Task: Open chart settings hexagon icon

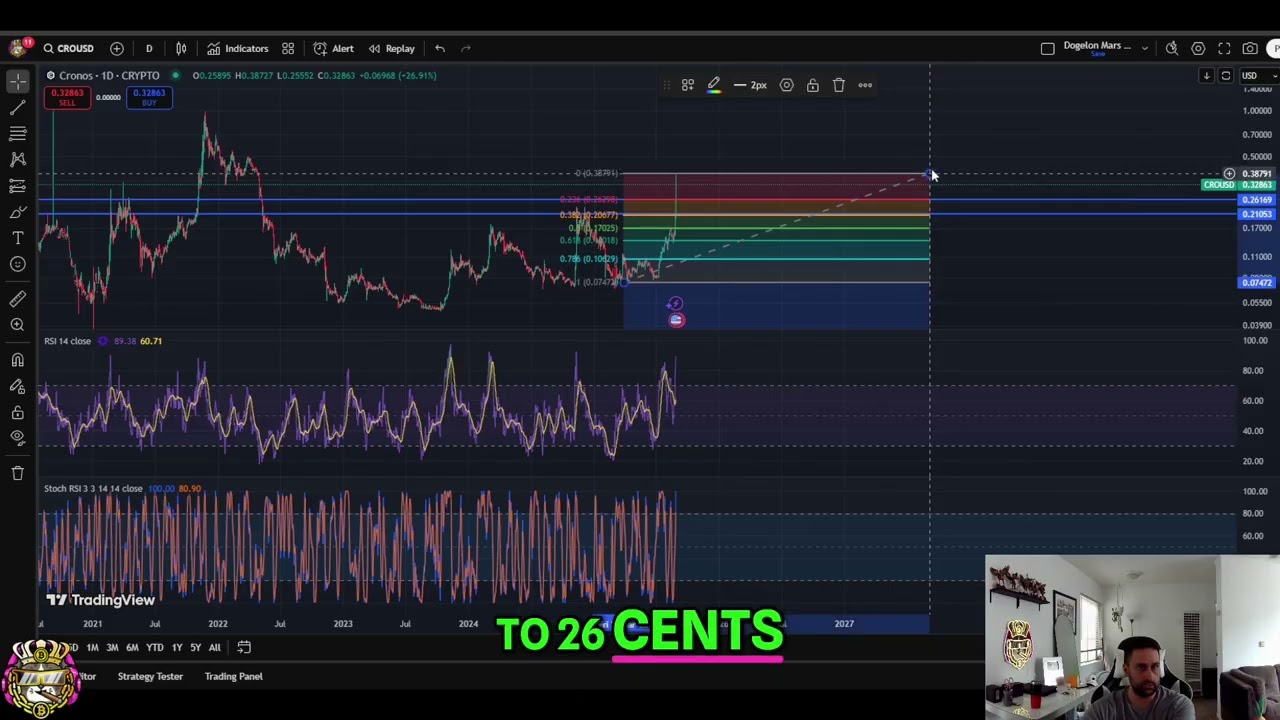Action: [x=1198, y=48]
